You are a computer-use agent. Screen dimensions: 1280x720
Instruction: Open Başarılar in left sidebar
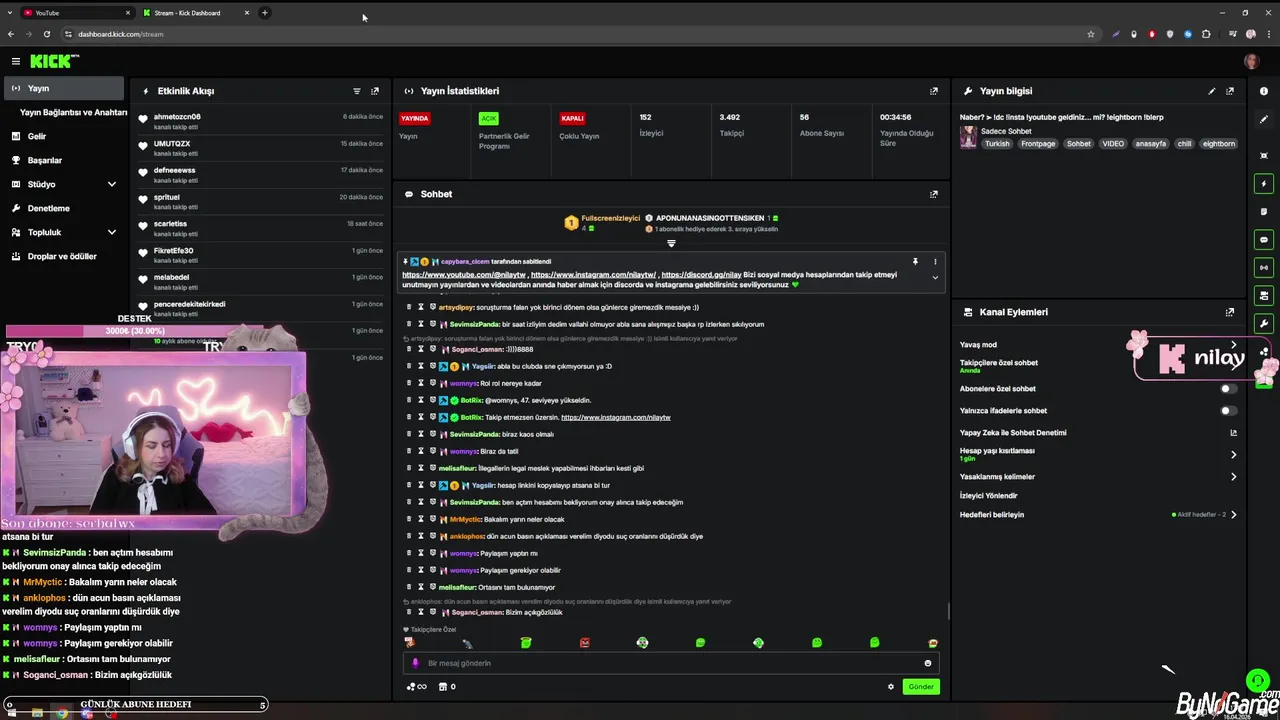(x=45, y=160)
